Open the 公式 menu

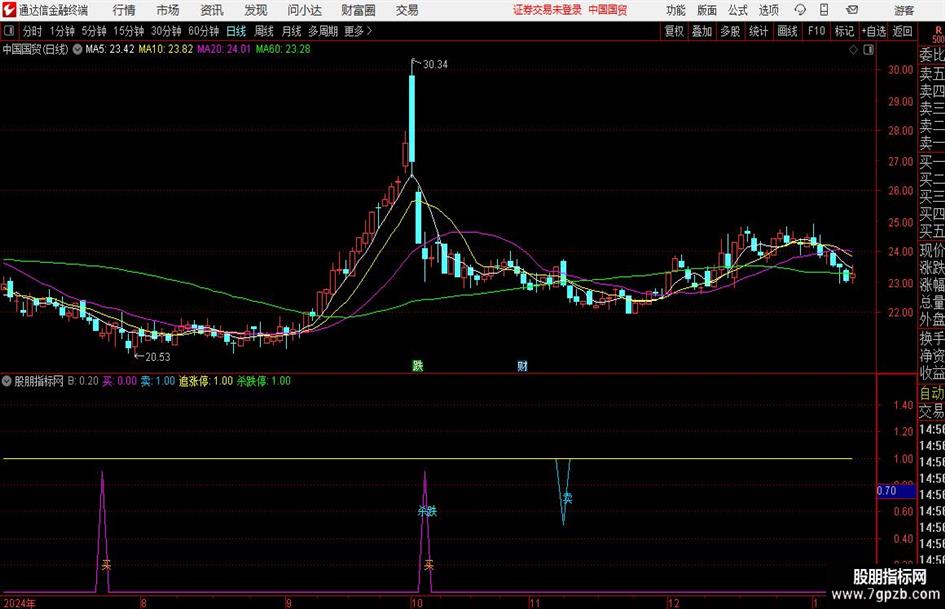(x=738, y=10)
